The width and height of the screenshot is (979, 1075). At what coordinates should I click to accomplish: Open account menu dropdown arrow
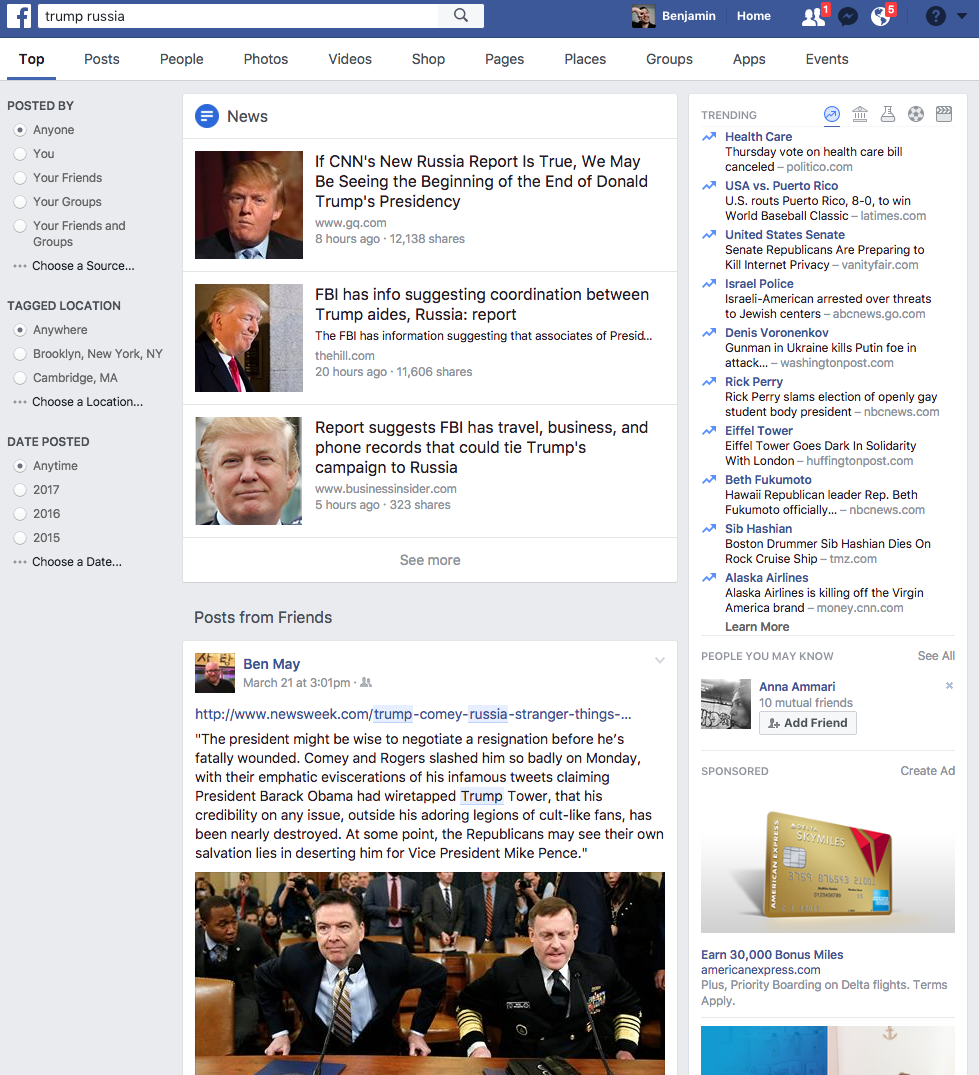pyautogui.click(x=962, y=16)
